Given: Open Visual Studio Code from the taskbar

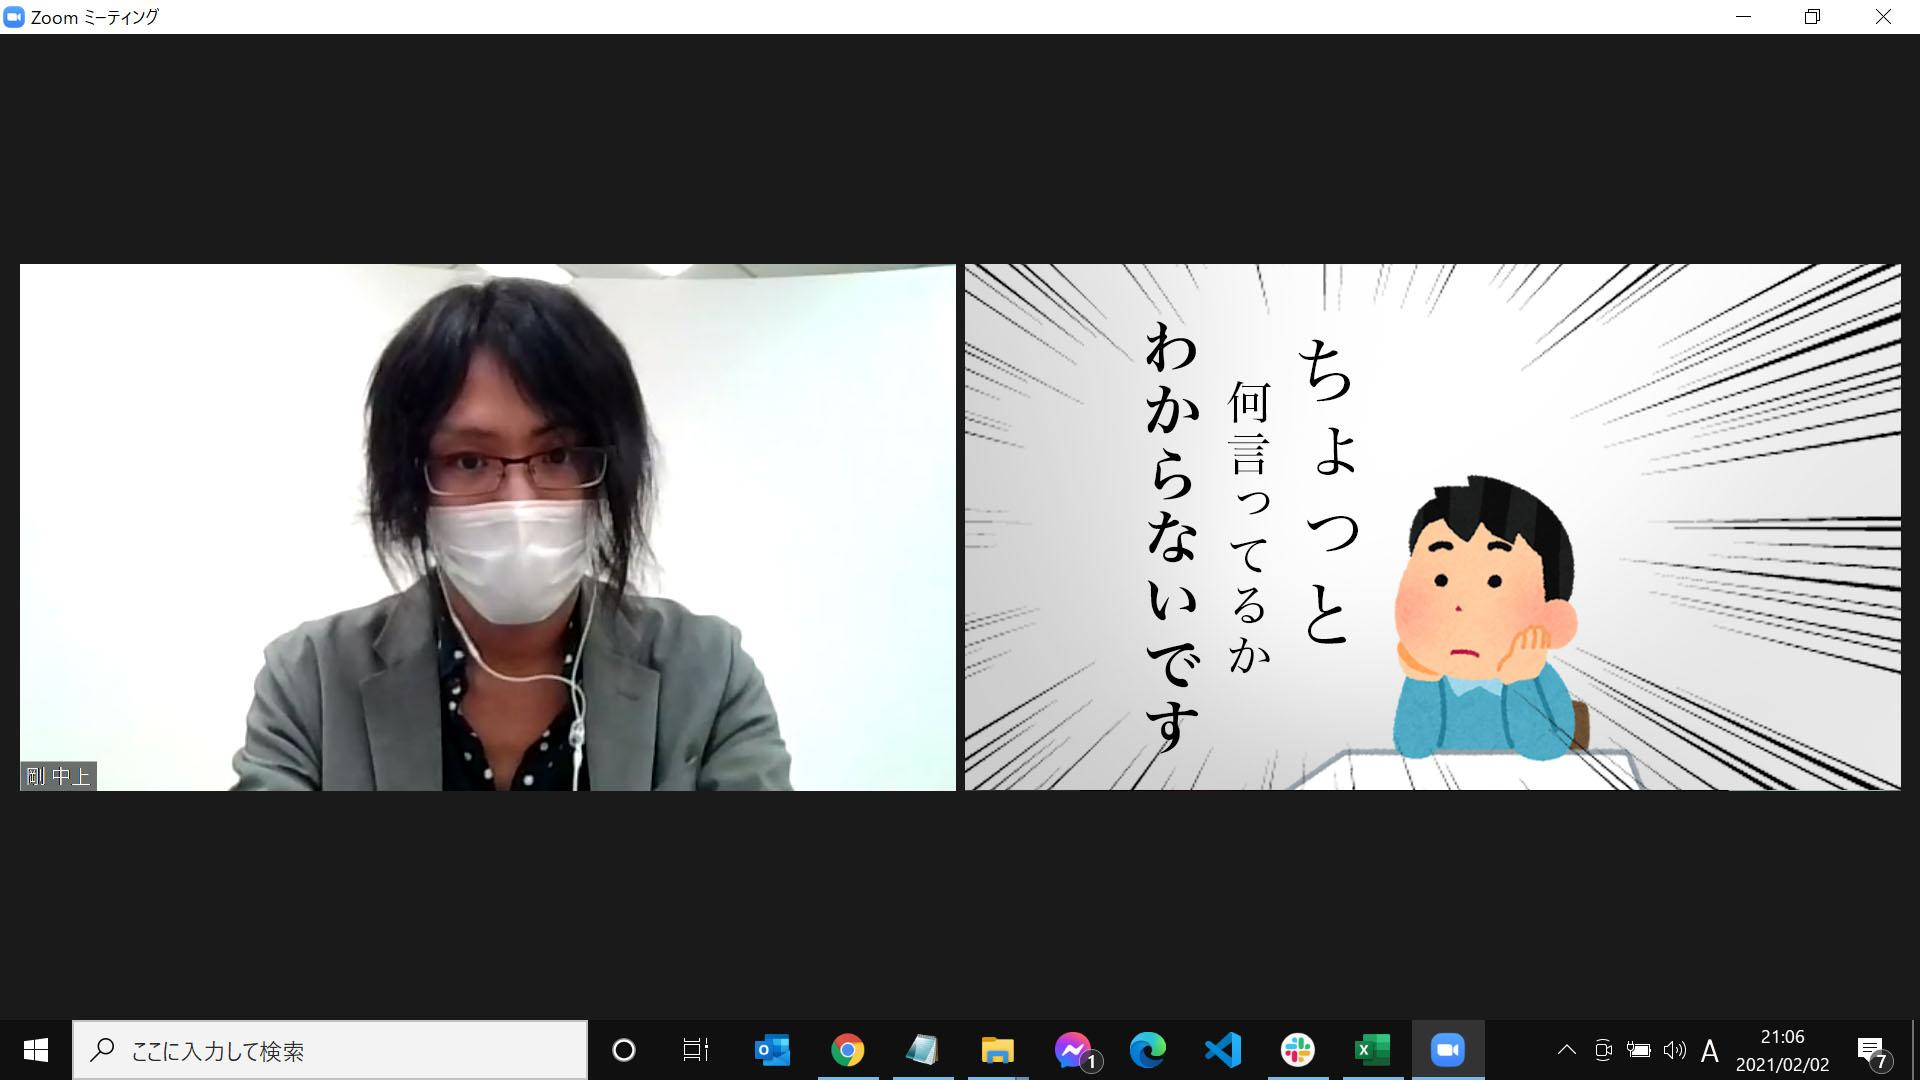Looking at the screenshot, I should pos(1223,1050).
